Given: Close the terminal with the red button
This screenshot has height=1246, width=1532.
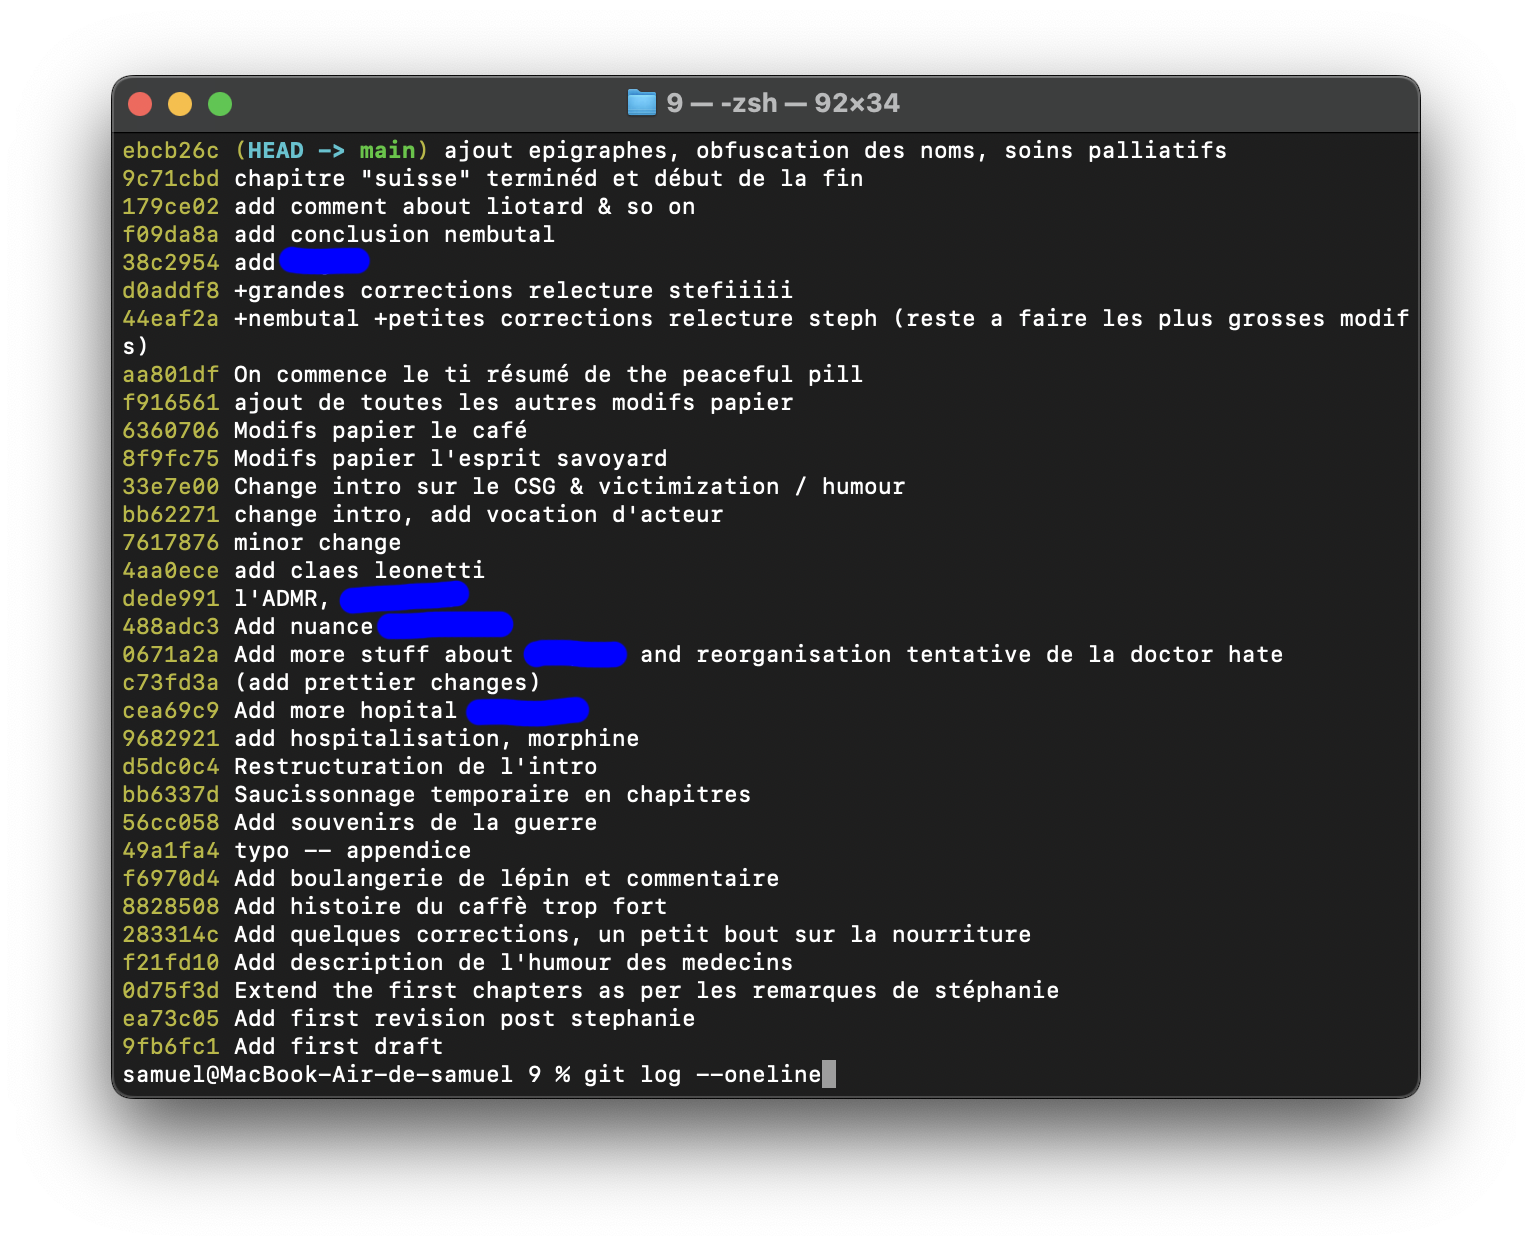Looking at the screenshot, I should 140,104.
